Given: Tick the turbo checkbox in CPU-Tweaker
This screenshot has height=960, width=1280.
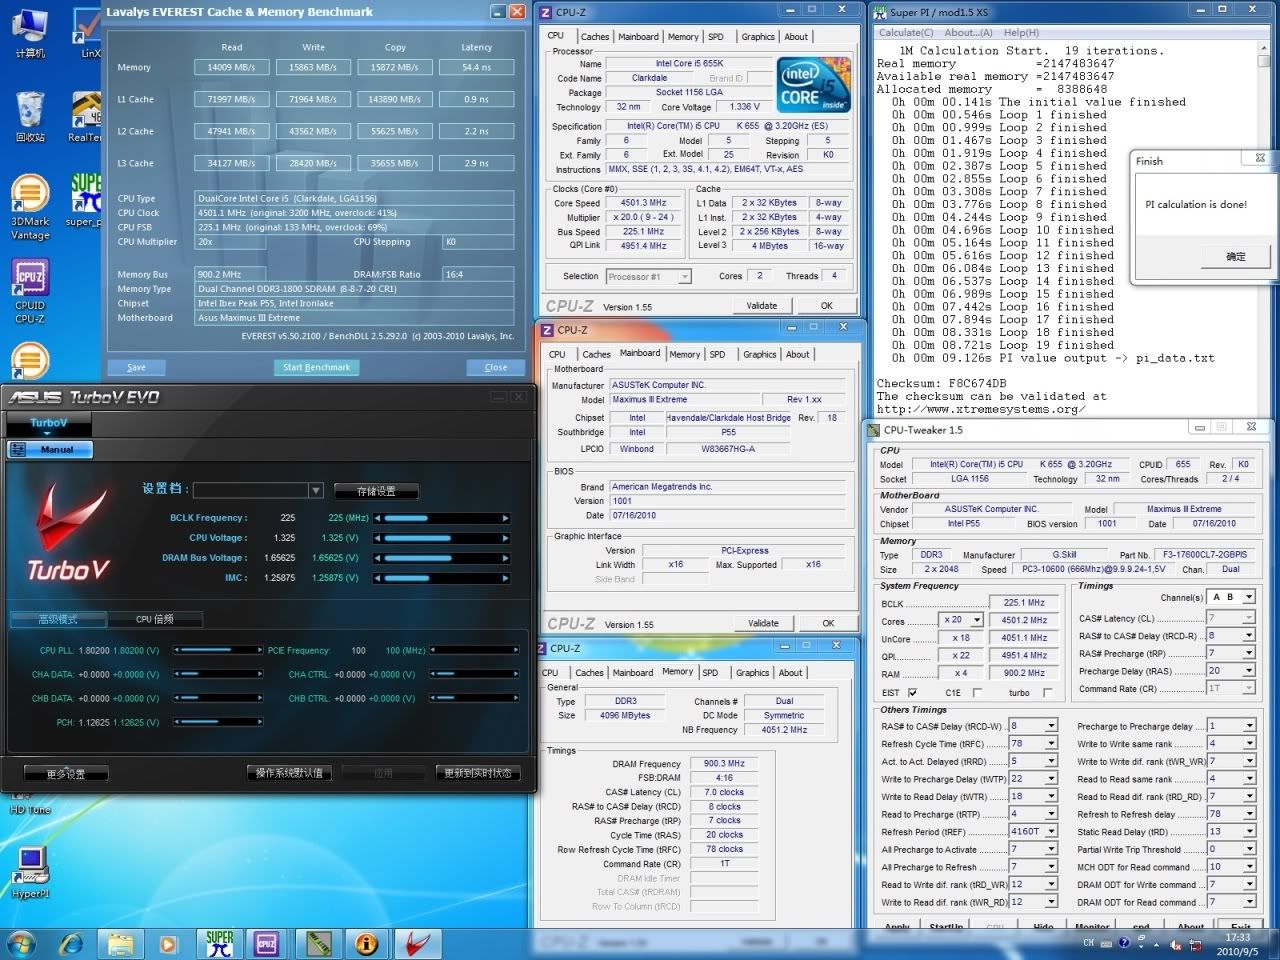Looking at the screenshot, I should pos(1046,693).
